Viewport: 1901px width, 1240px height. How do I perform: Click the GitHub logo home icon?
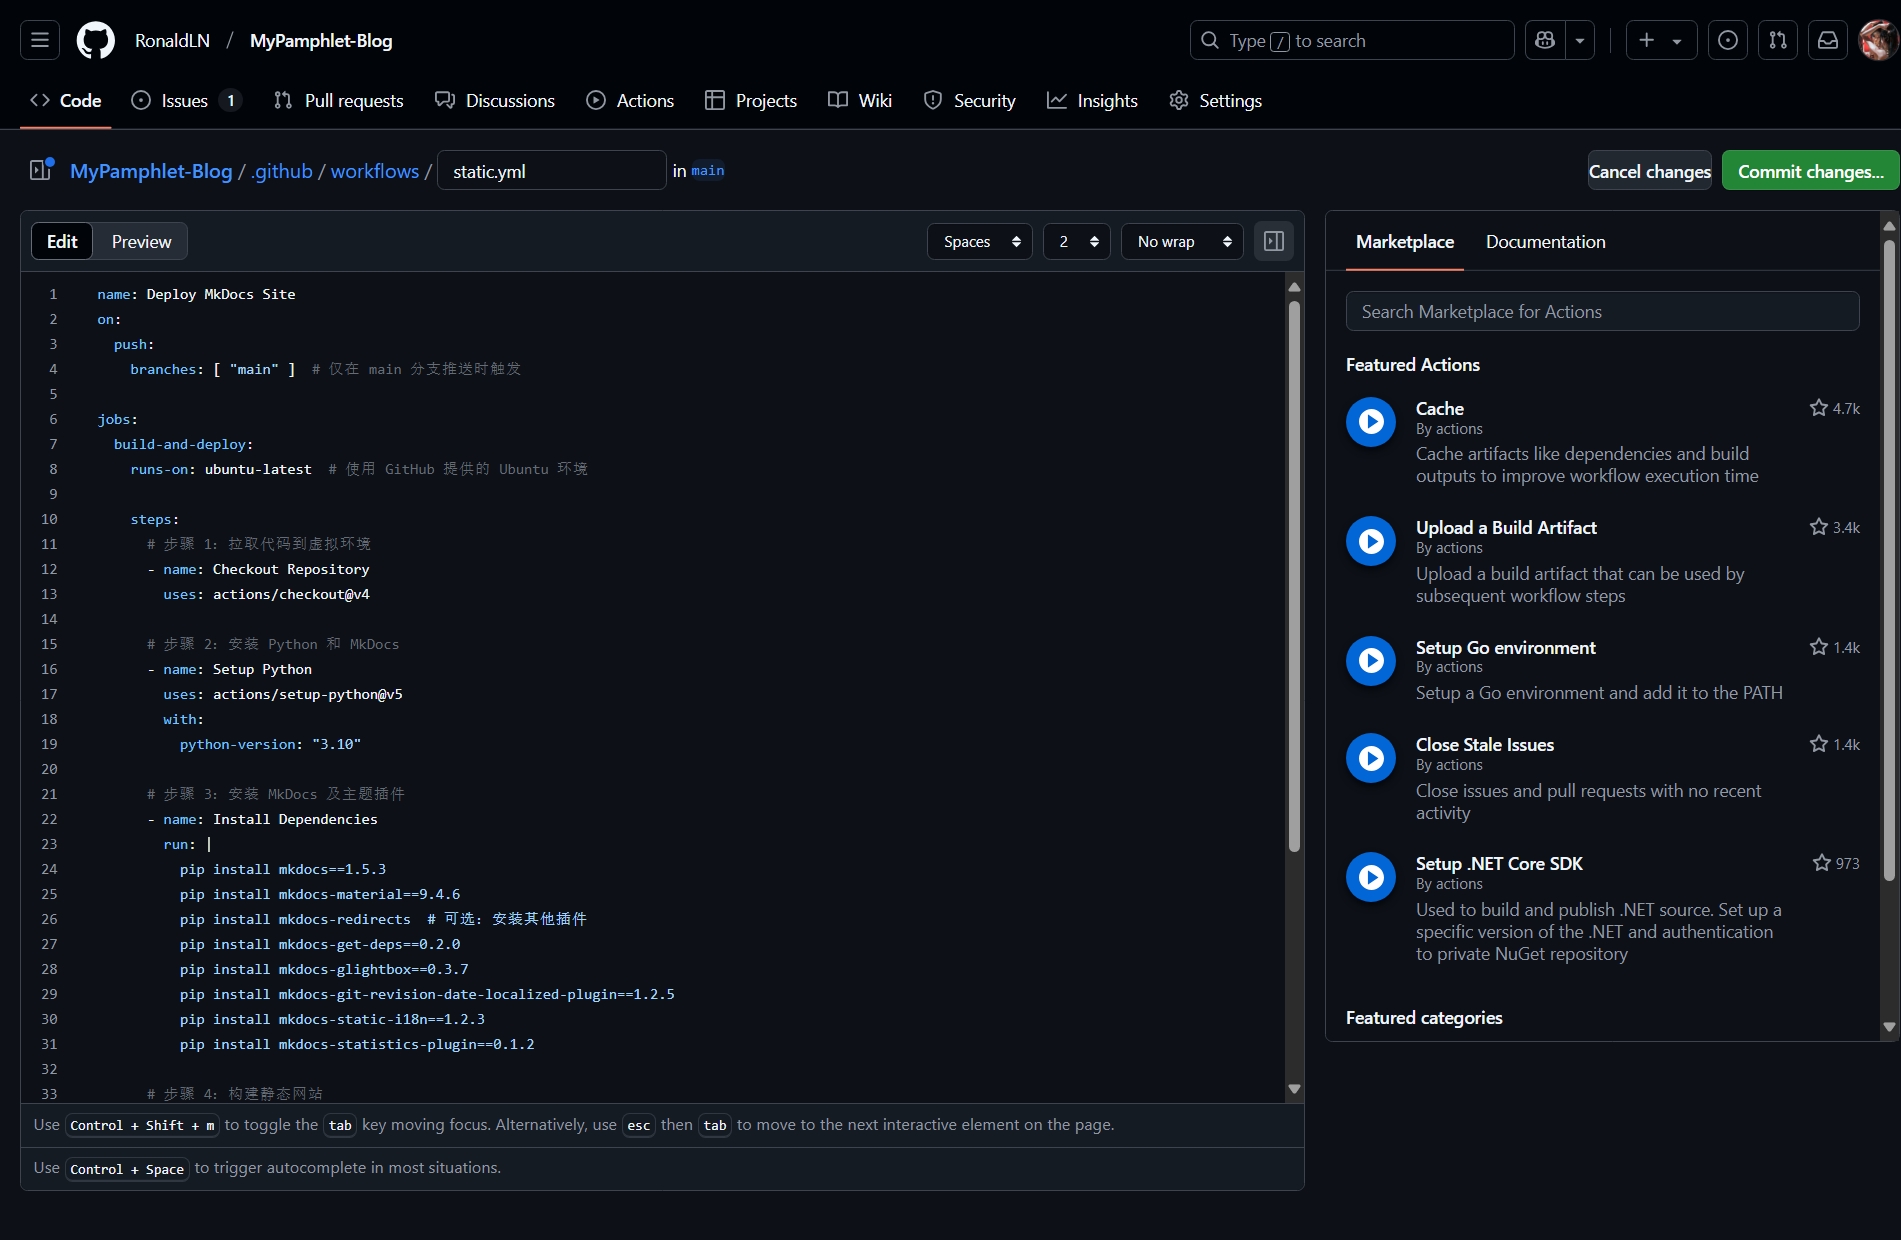point(96,40)
